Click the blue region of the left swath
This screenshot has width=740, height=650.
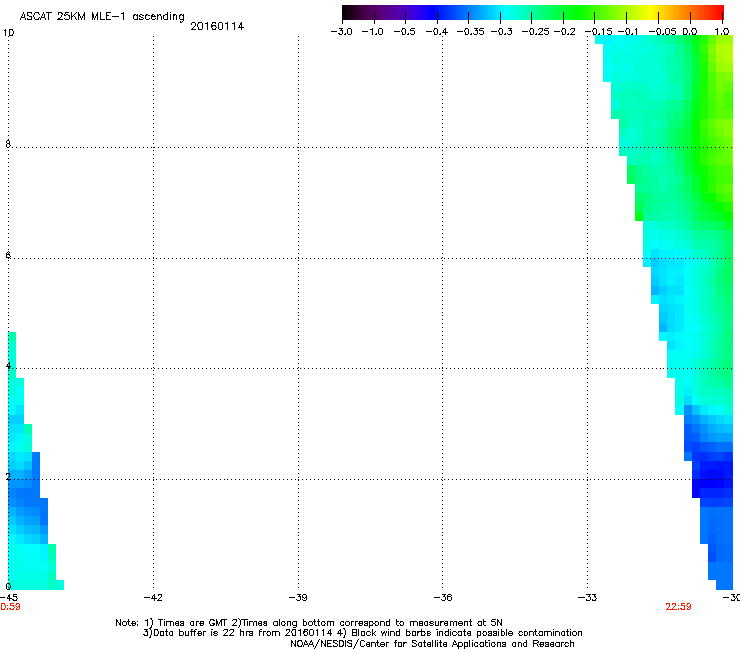29,496
